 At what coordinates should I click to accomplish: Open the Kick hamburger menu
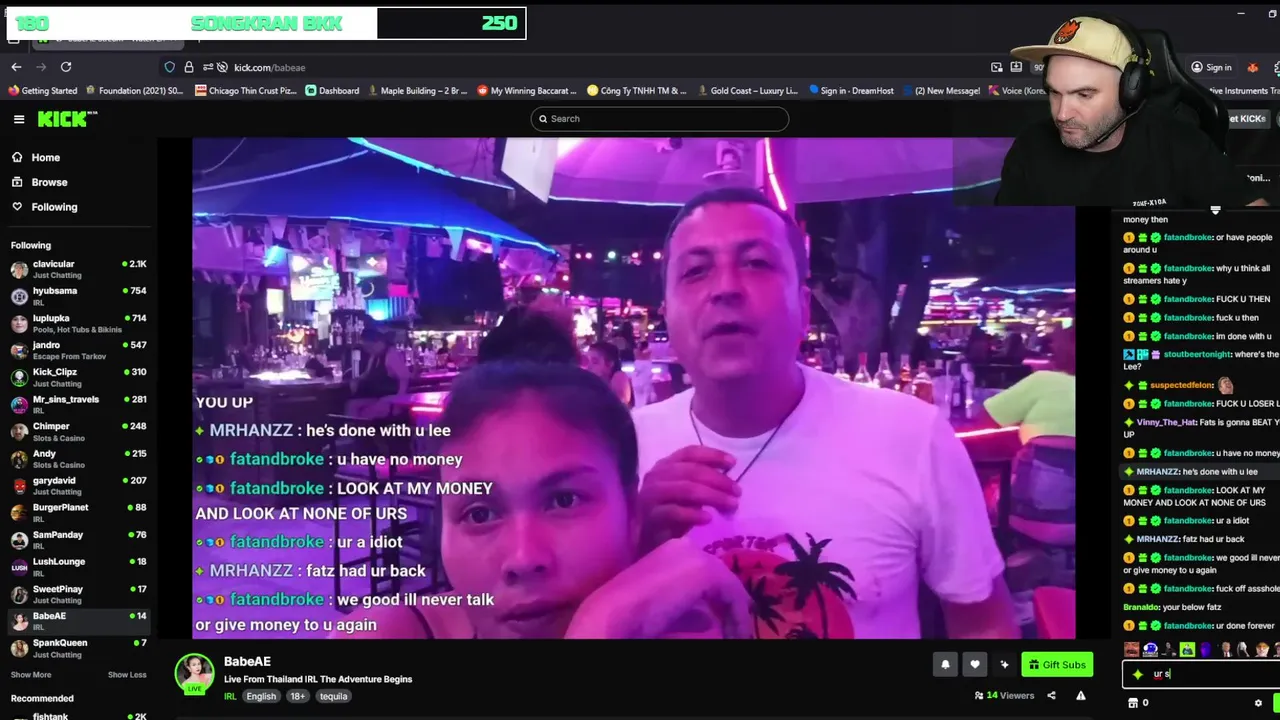(x=19, y=119)
